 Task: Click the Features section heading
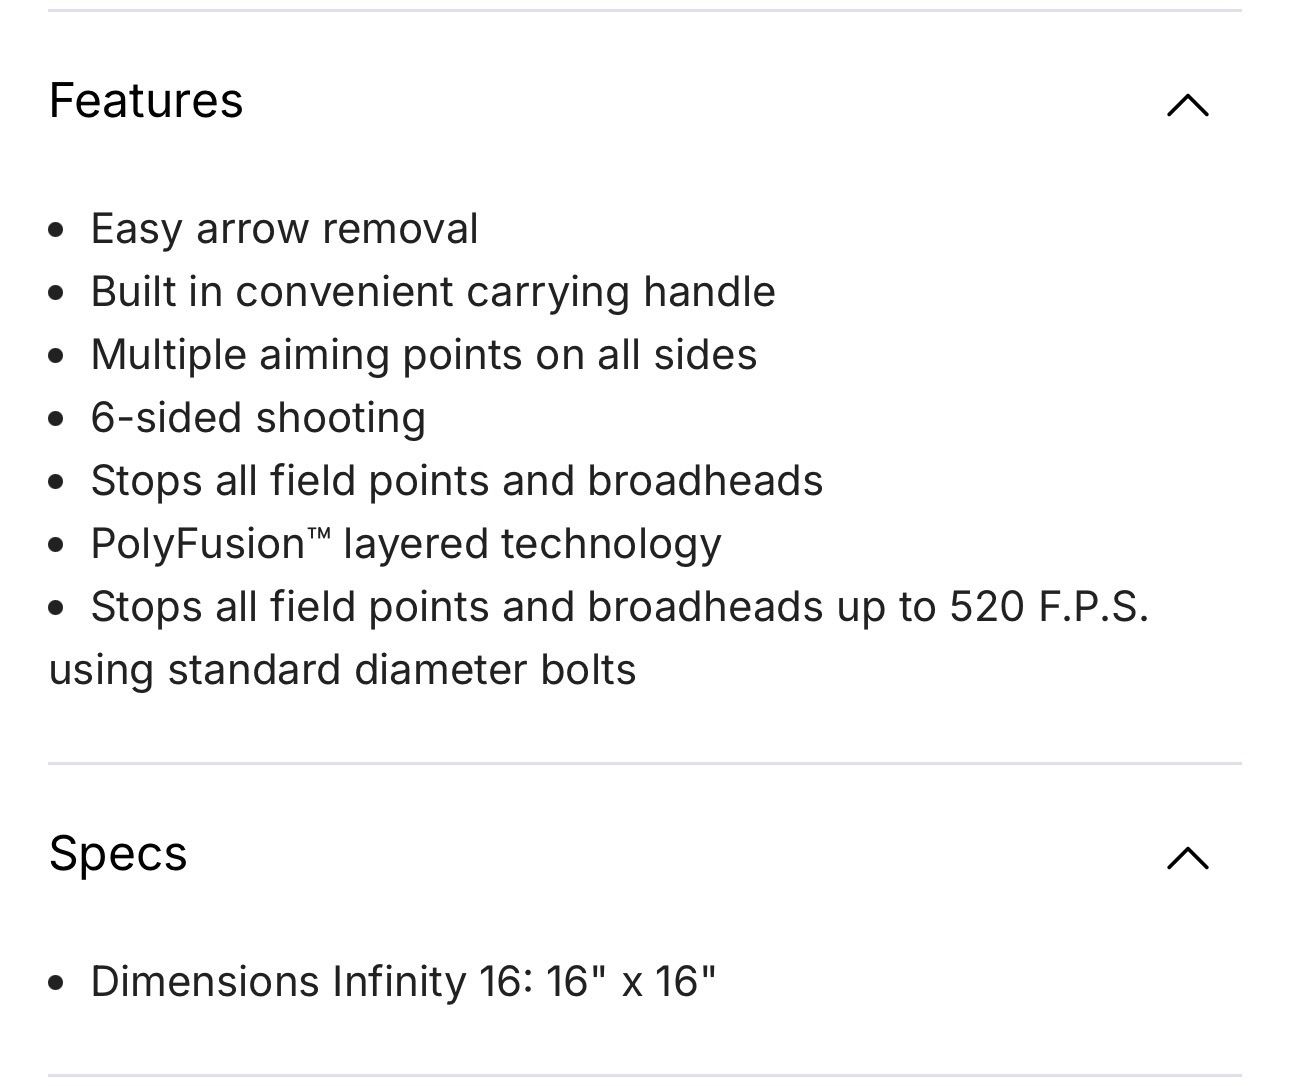146,101
